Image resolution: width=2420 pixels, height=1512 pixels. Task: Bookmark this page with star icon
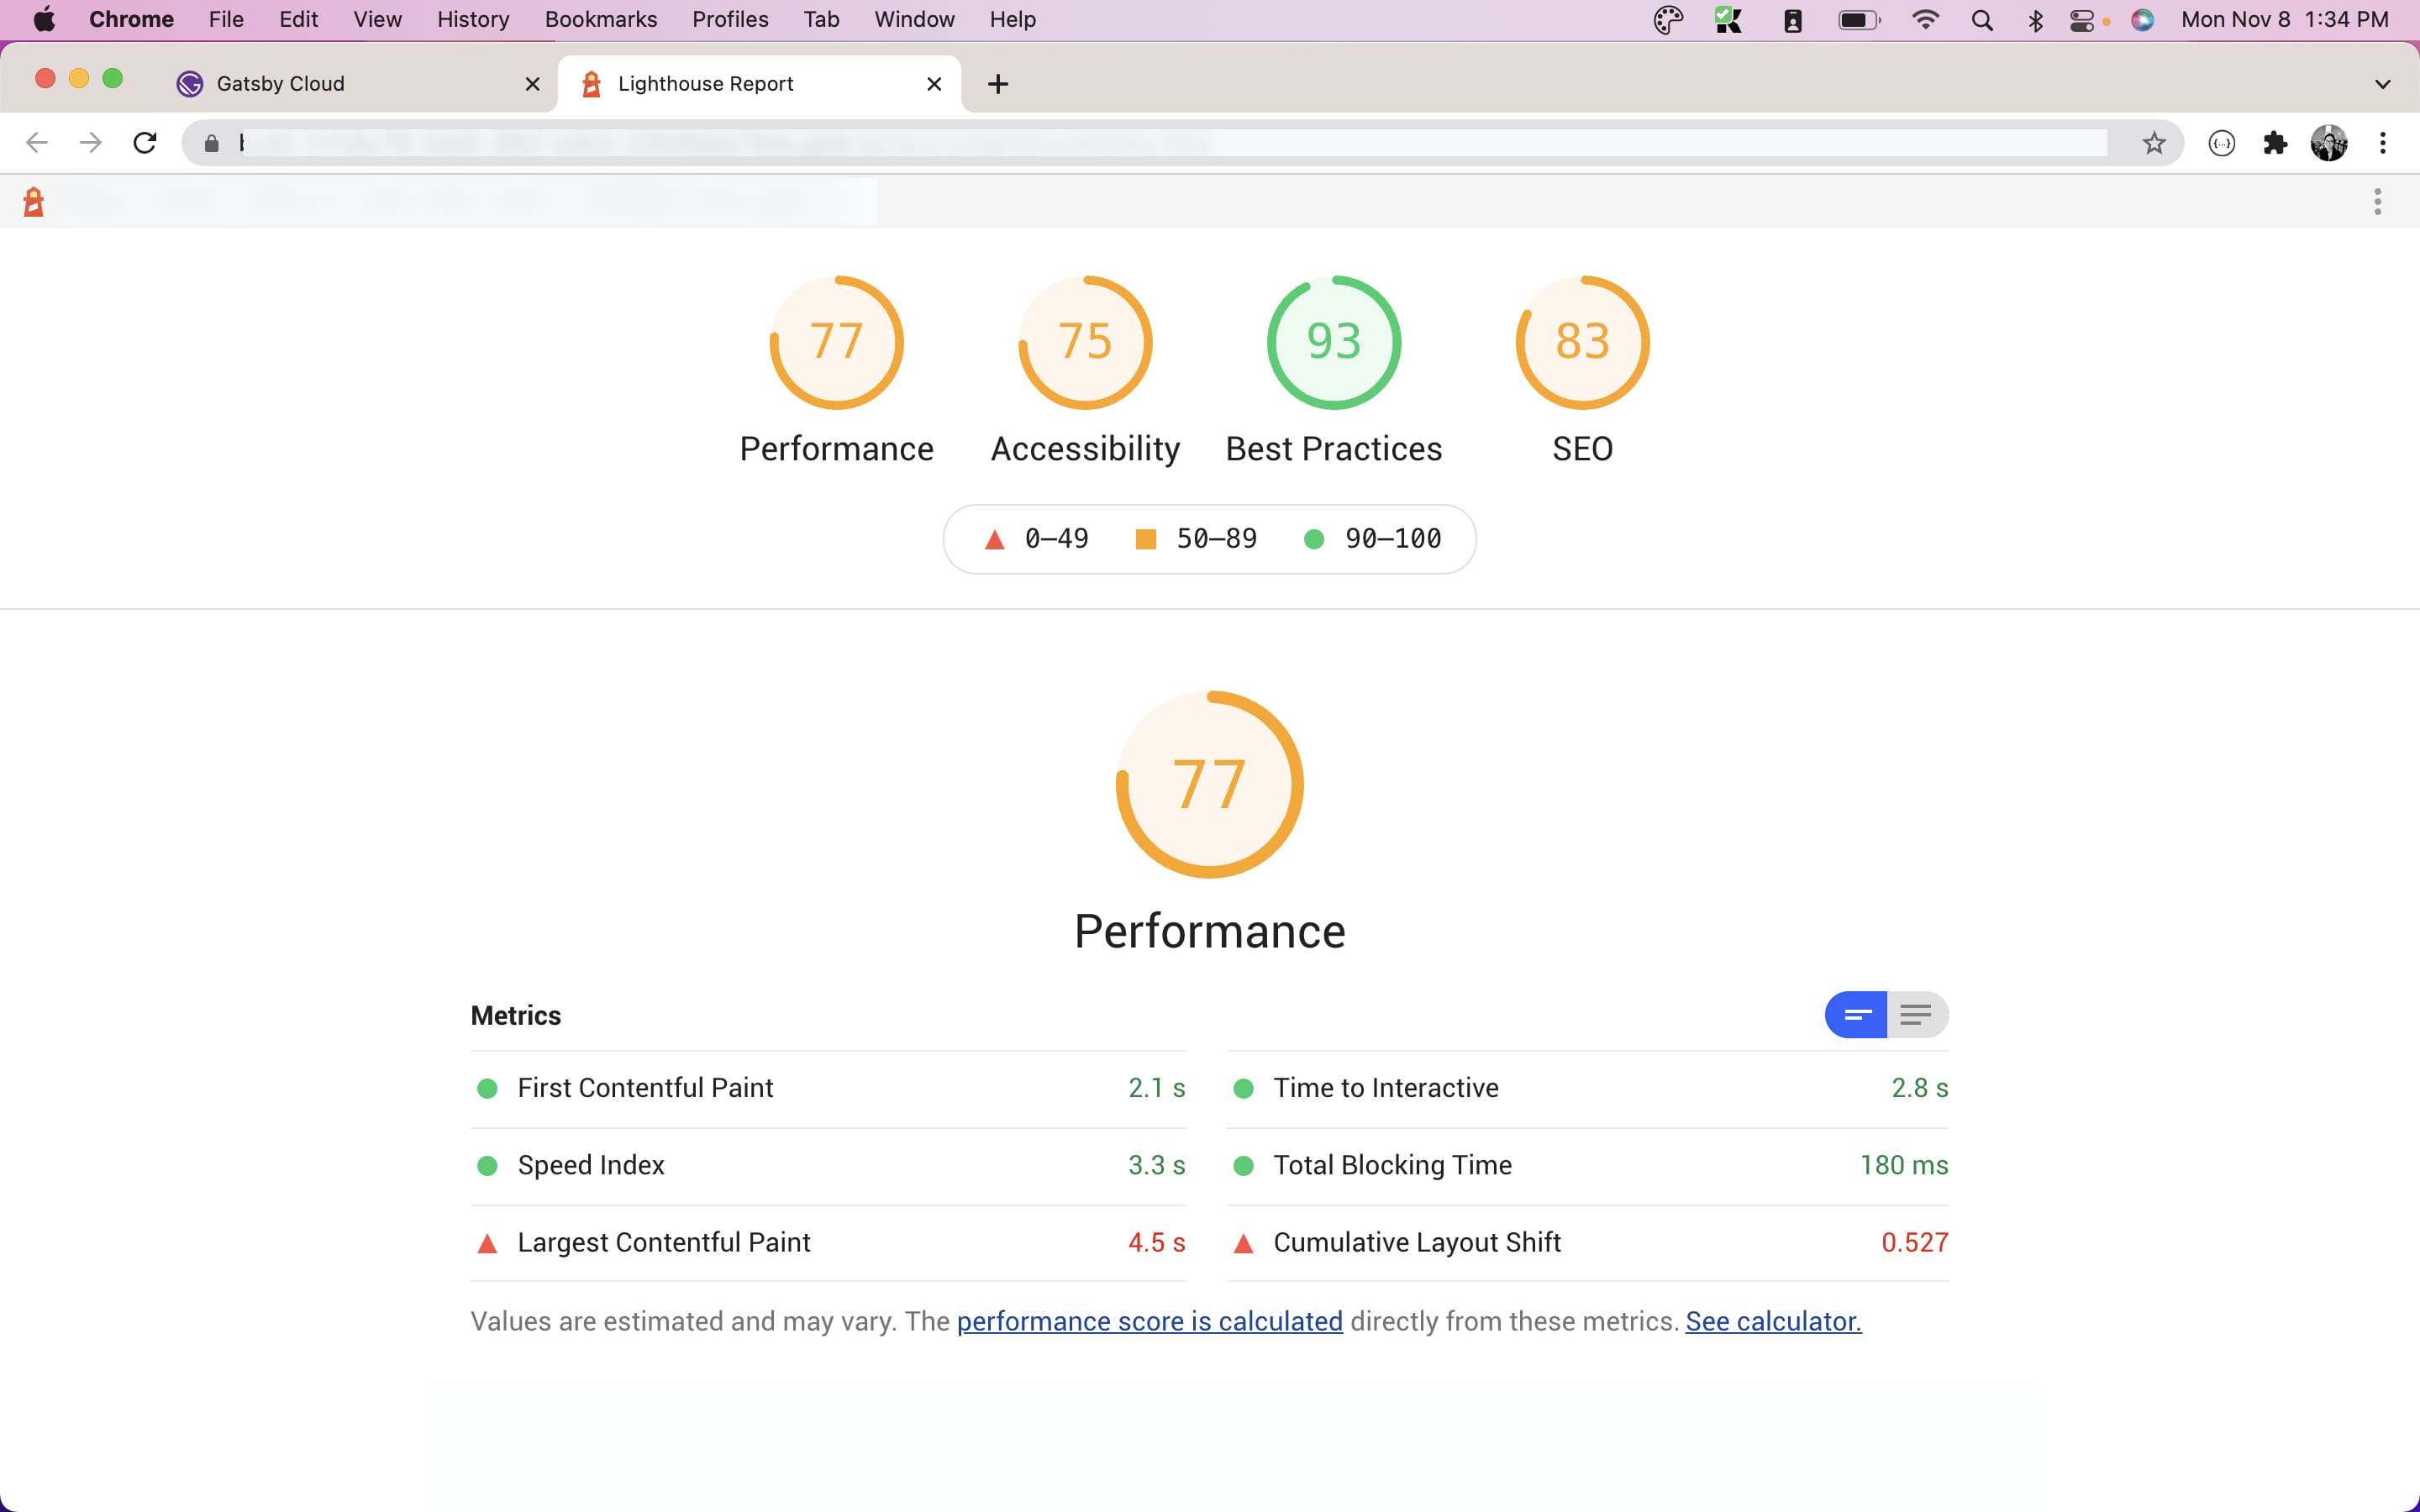2153,143
